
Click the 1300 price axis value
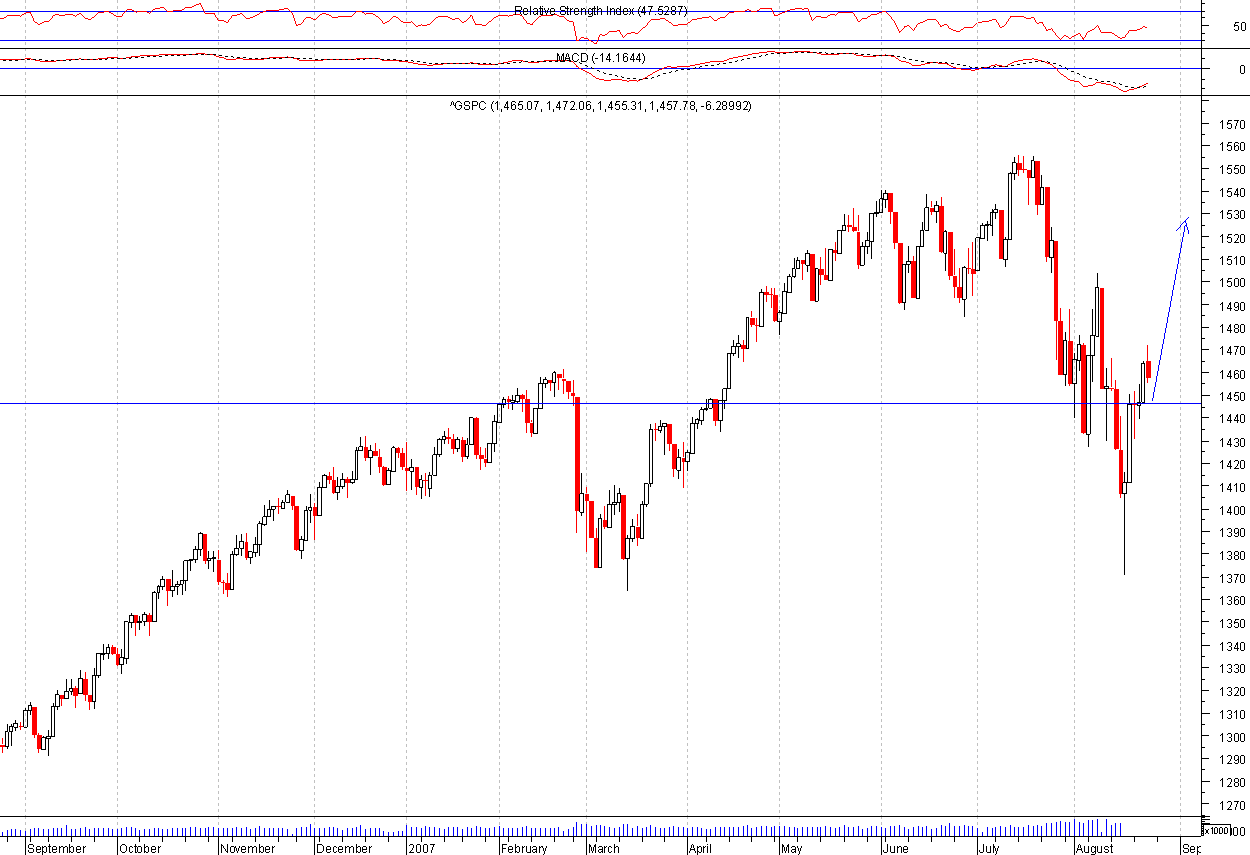click(x=1231, y=737)
